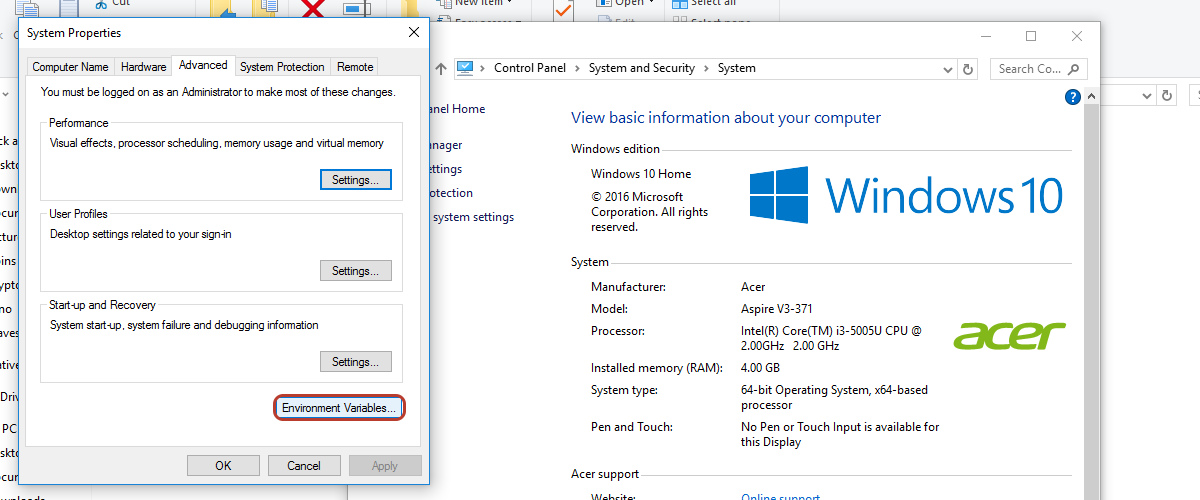This screenshot has height=500, width=1200.
Task: Click the manufacturer value 'Acer'
Action: [755, 287]
